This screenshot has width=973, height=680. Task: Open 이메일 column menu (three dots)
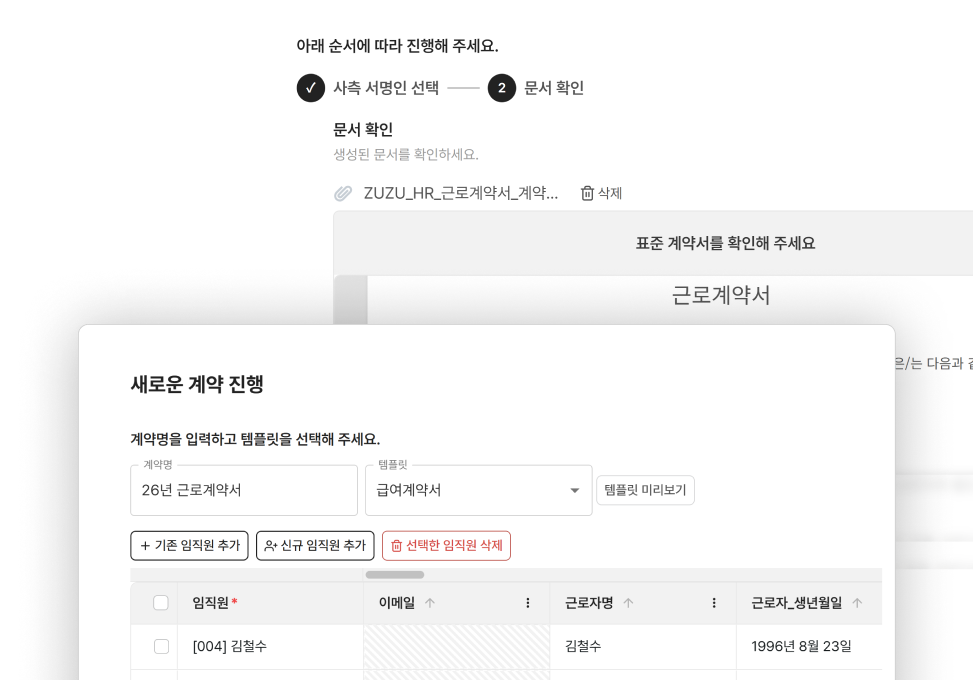click(x=528, y=602)
